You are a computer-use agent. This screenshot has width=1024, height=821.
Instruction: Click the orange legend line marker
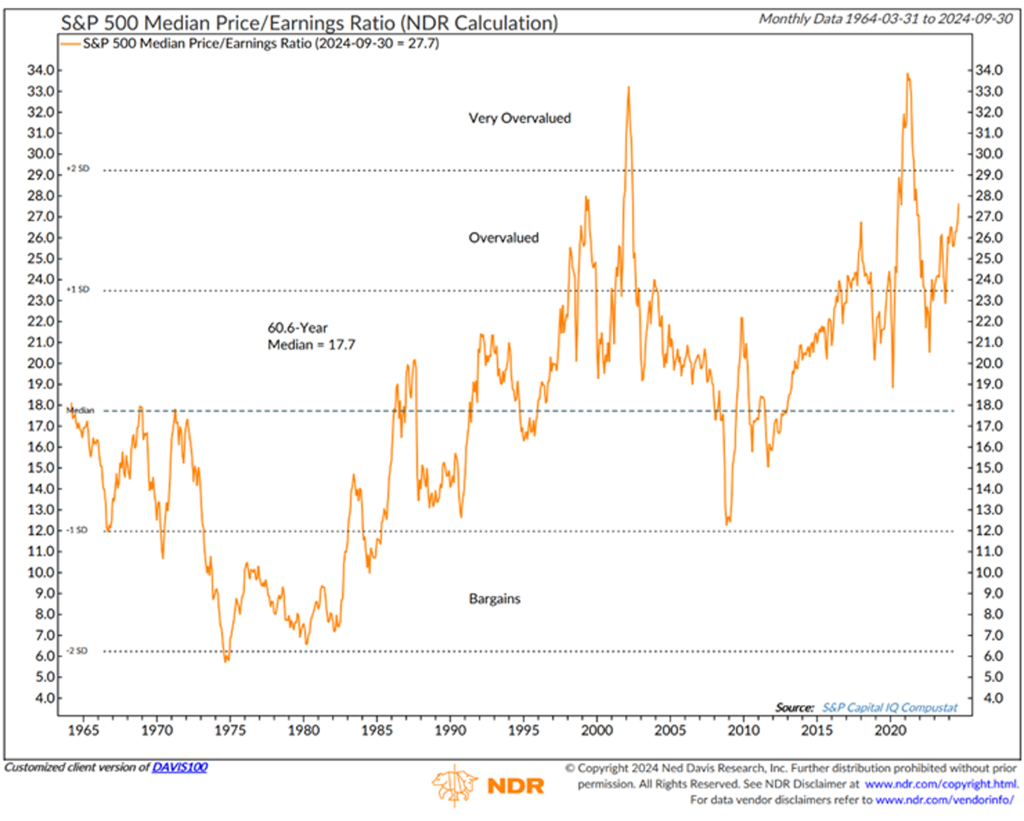pos(71,44)
